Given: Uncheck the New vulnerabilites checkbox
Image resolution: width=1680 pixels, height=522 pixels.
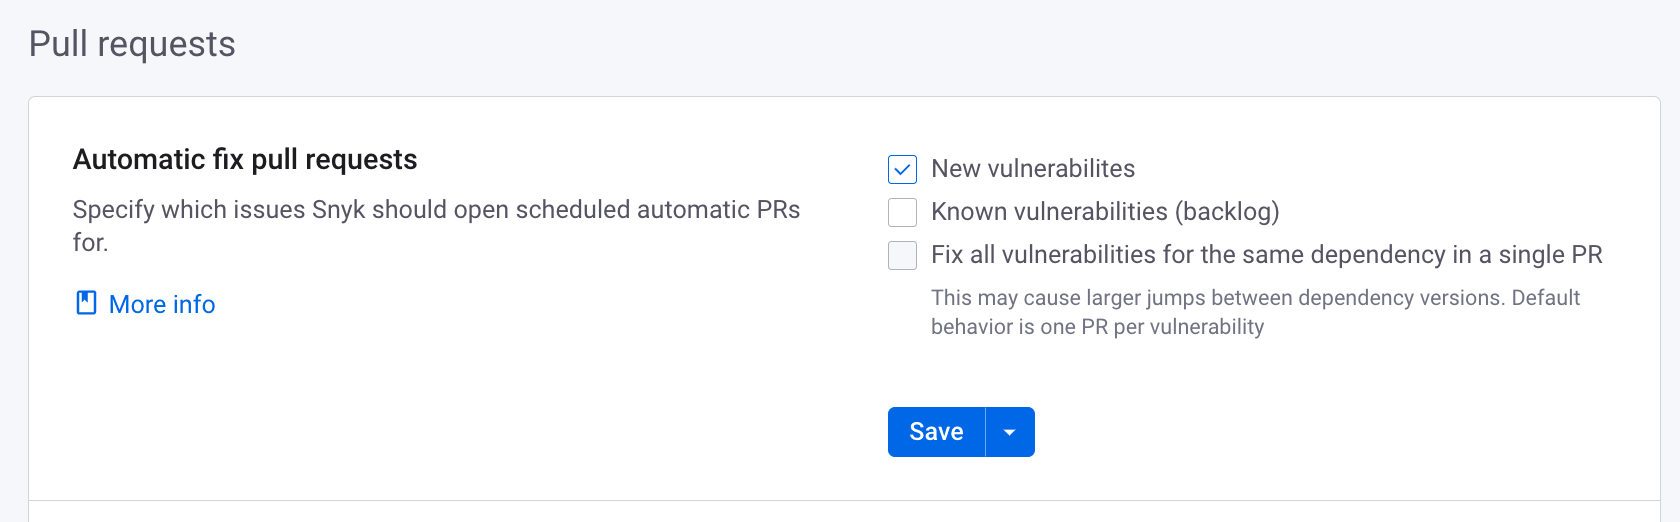Looking at the screenshot, I should click(x=902, y=169).
